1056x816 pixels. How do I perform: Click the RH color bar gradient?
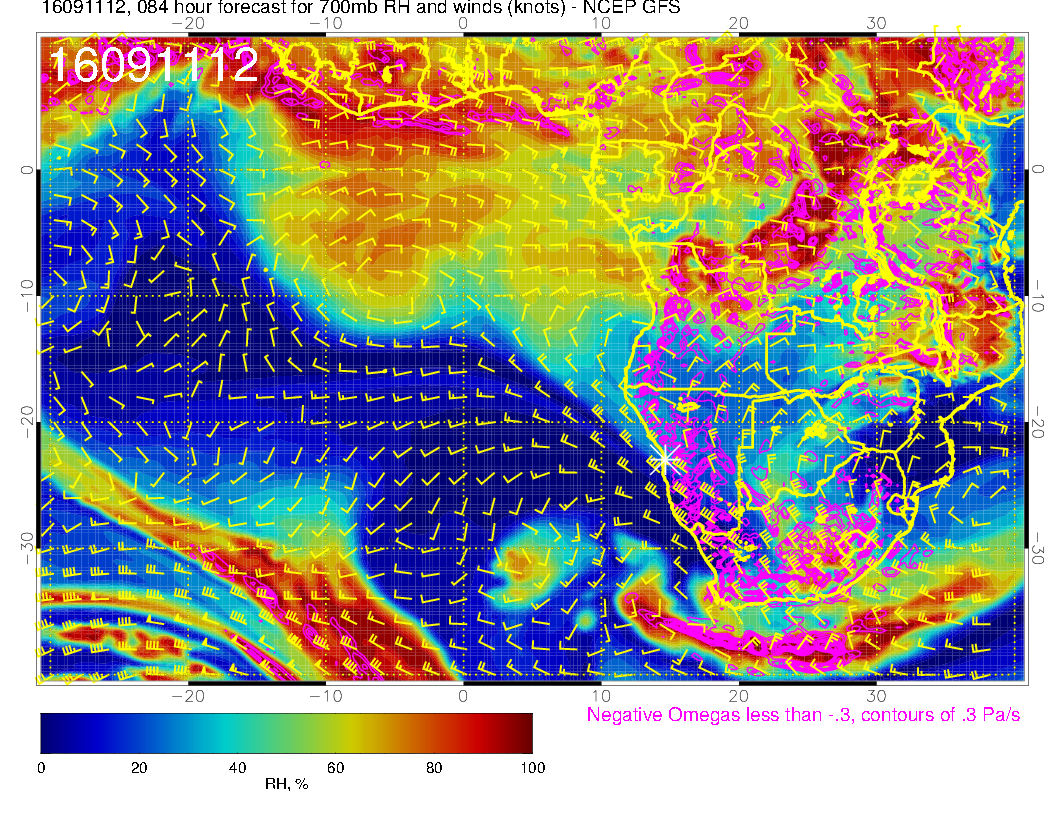point(286,733)
